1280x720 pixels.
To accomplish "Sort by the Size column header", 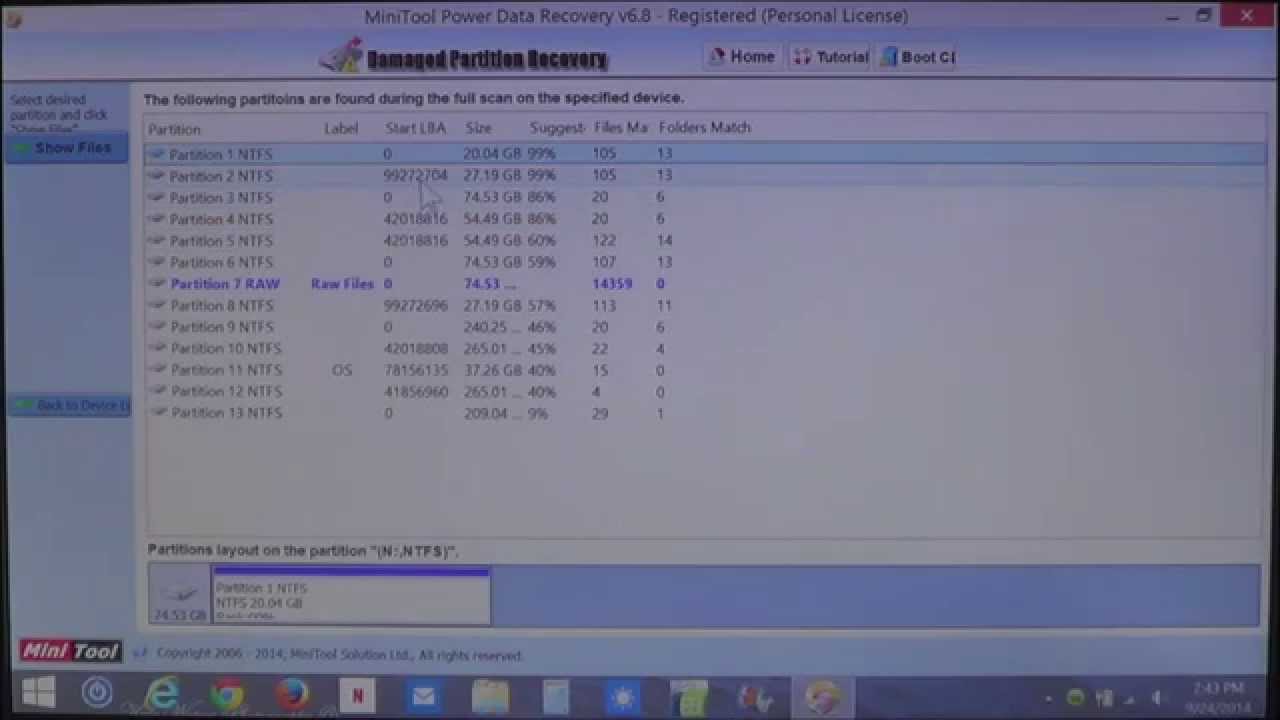I will pyautogui.click(x=478, y=128).
